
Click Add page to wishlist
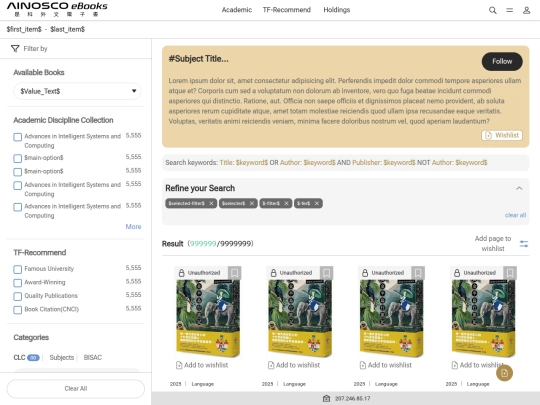493,243
